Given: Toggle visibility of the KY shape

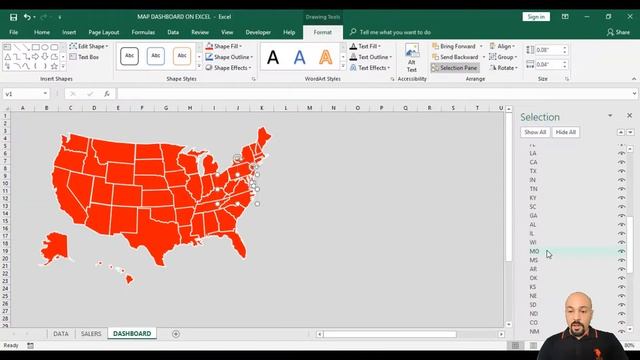Looking at the screenshot, I should point(621,198).
